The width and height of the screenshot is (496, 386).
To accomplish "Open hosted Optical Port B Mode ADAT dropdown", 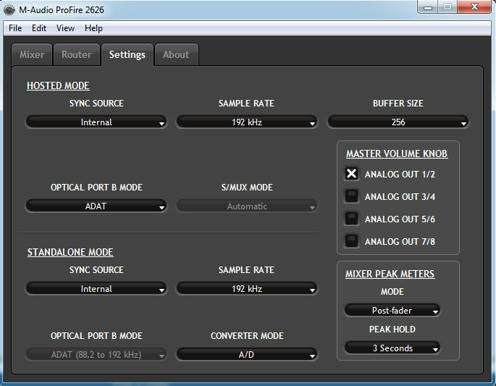I will pyautogui.click(x=96, y=206).
